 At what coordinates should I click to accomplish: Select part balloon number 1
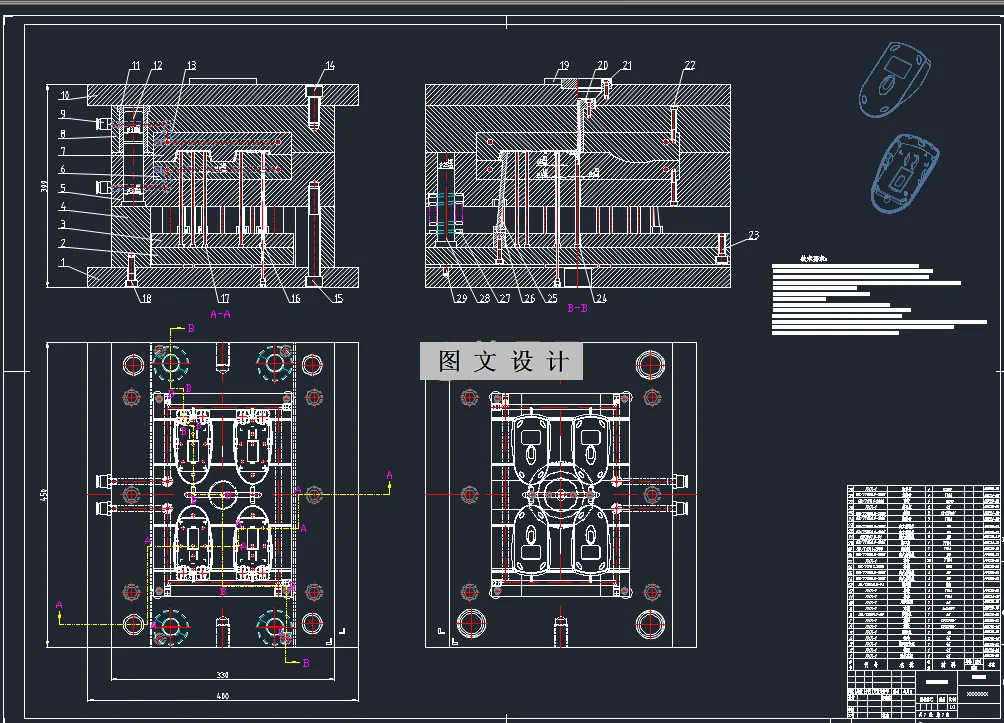pos(63,263)
